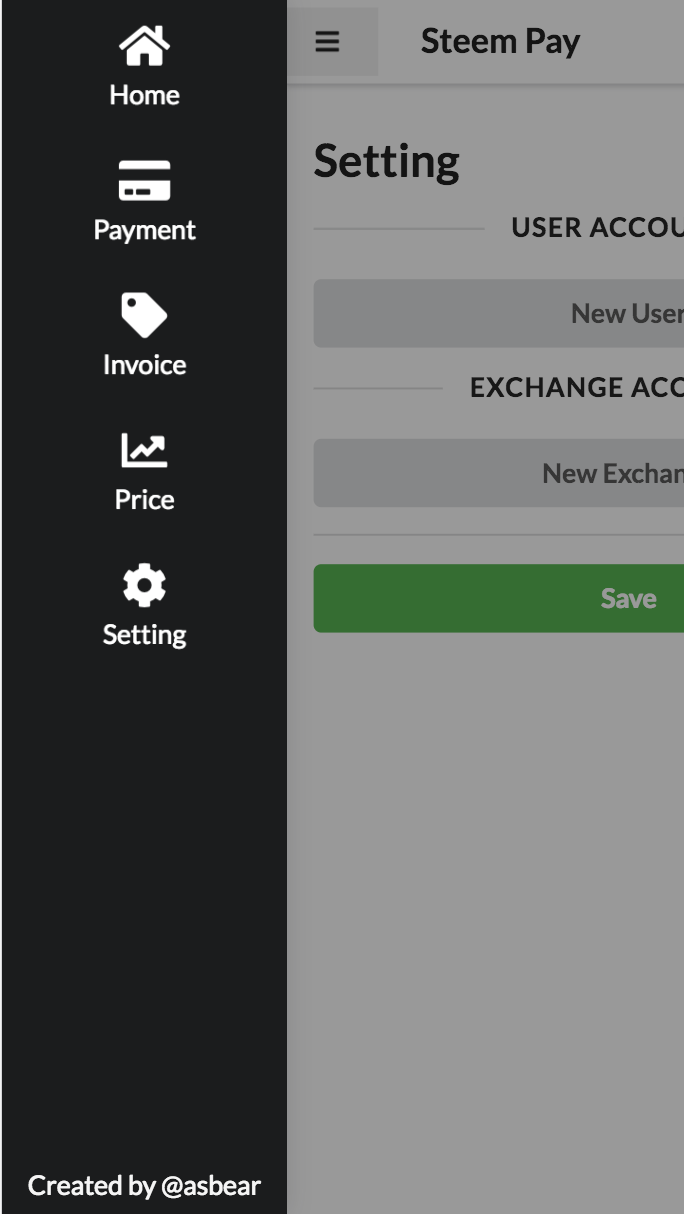Image resolution: width=684 pixels, height=1214 pixels.
Task: Click the Setting gear icon
Action: tap(144, 585)
